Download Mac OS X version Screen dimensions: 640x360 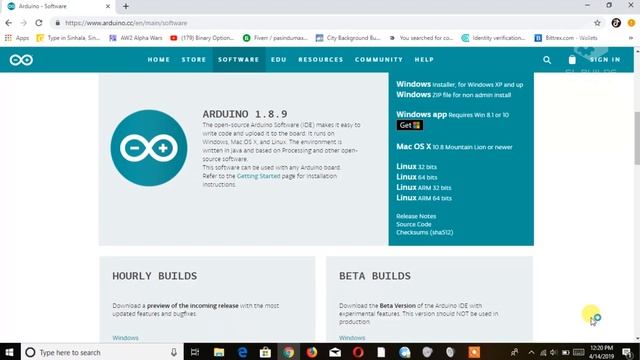pyautogui.click(x=454, y=147)
